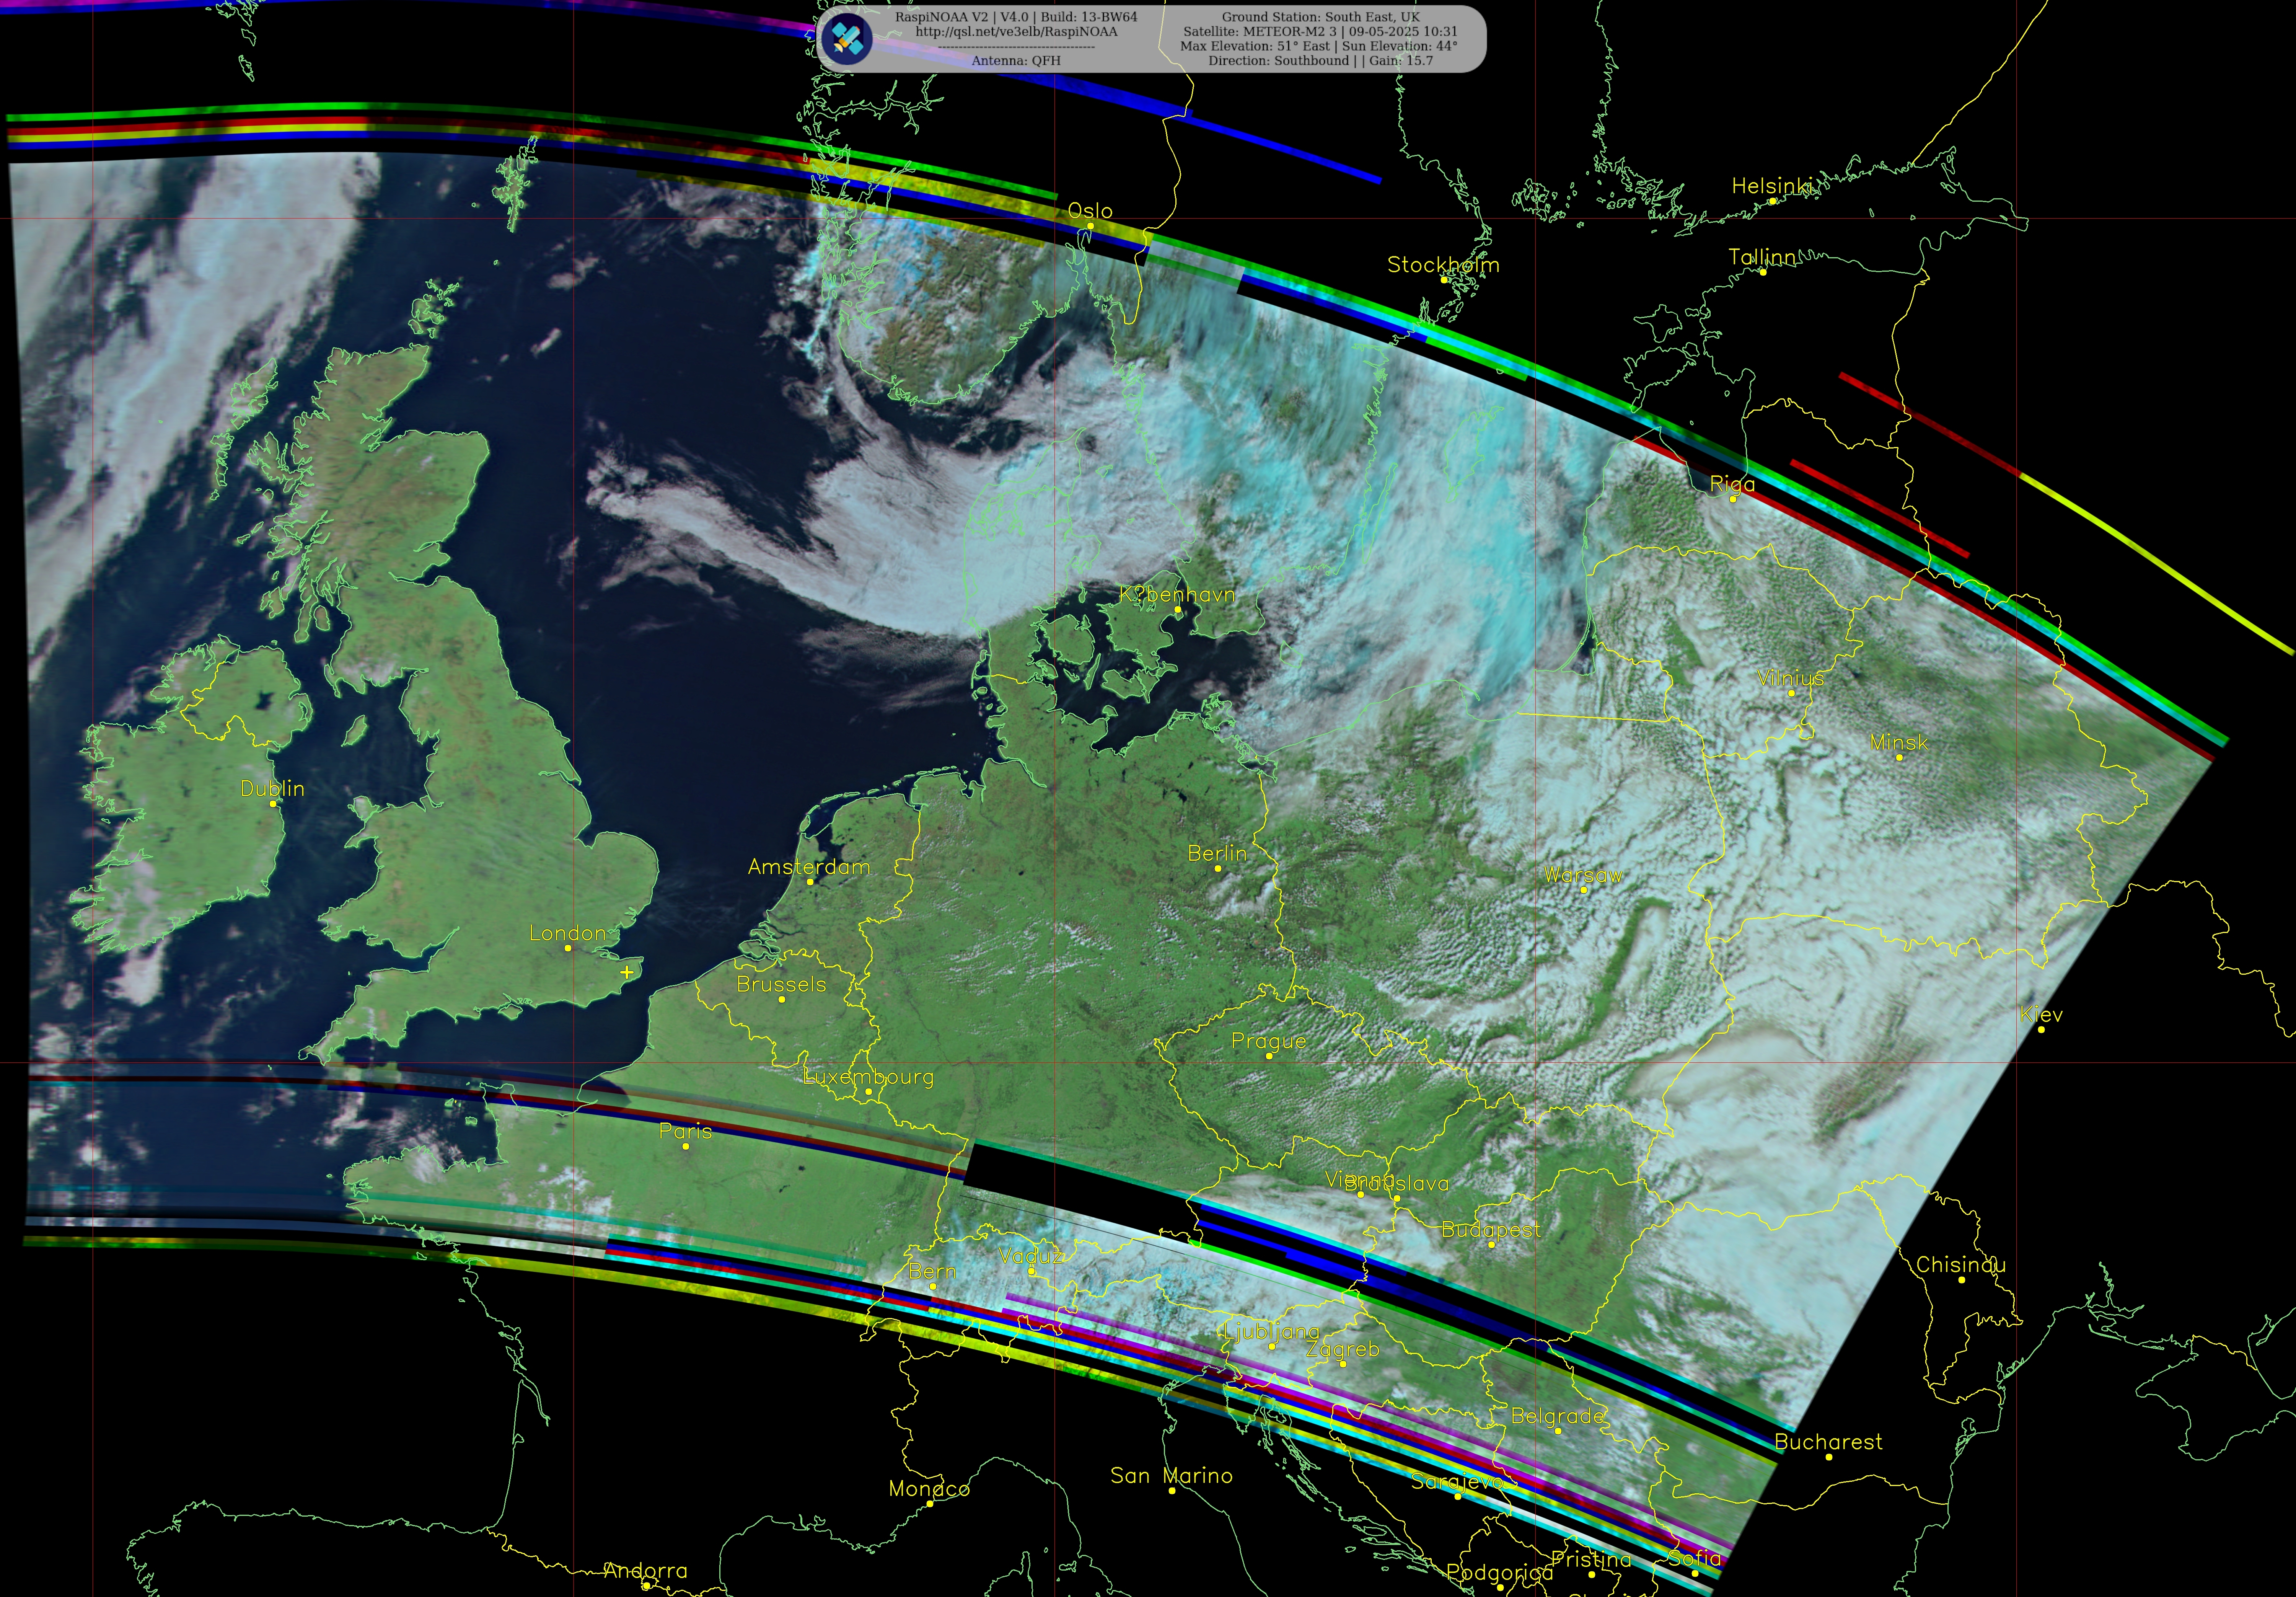Click the Helsinki city label
The image size is (2296, 1597).
1772,186
